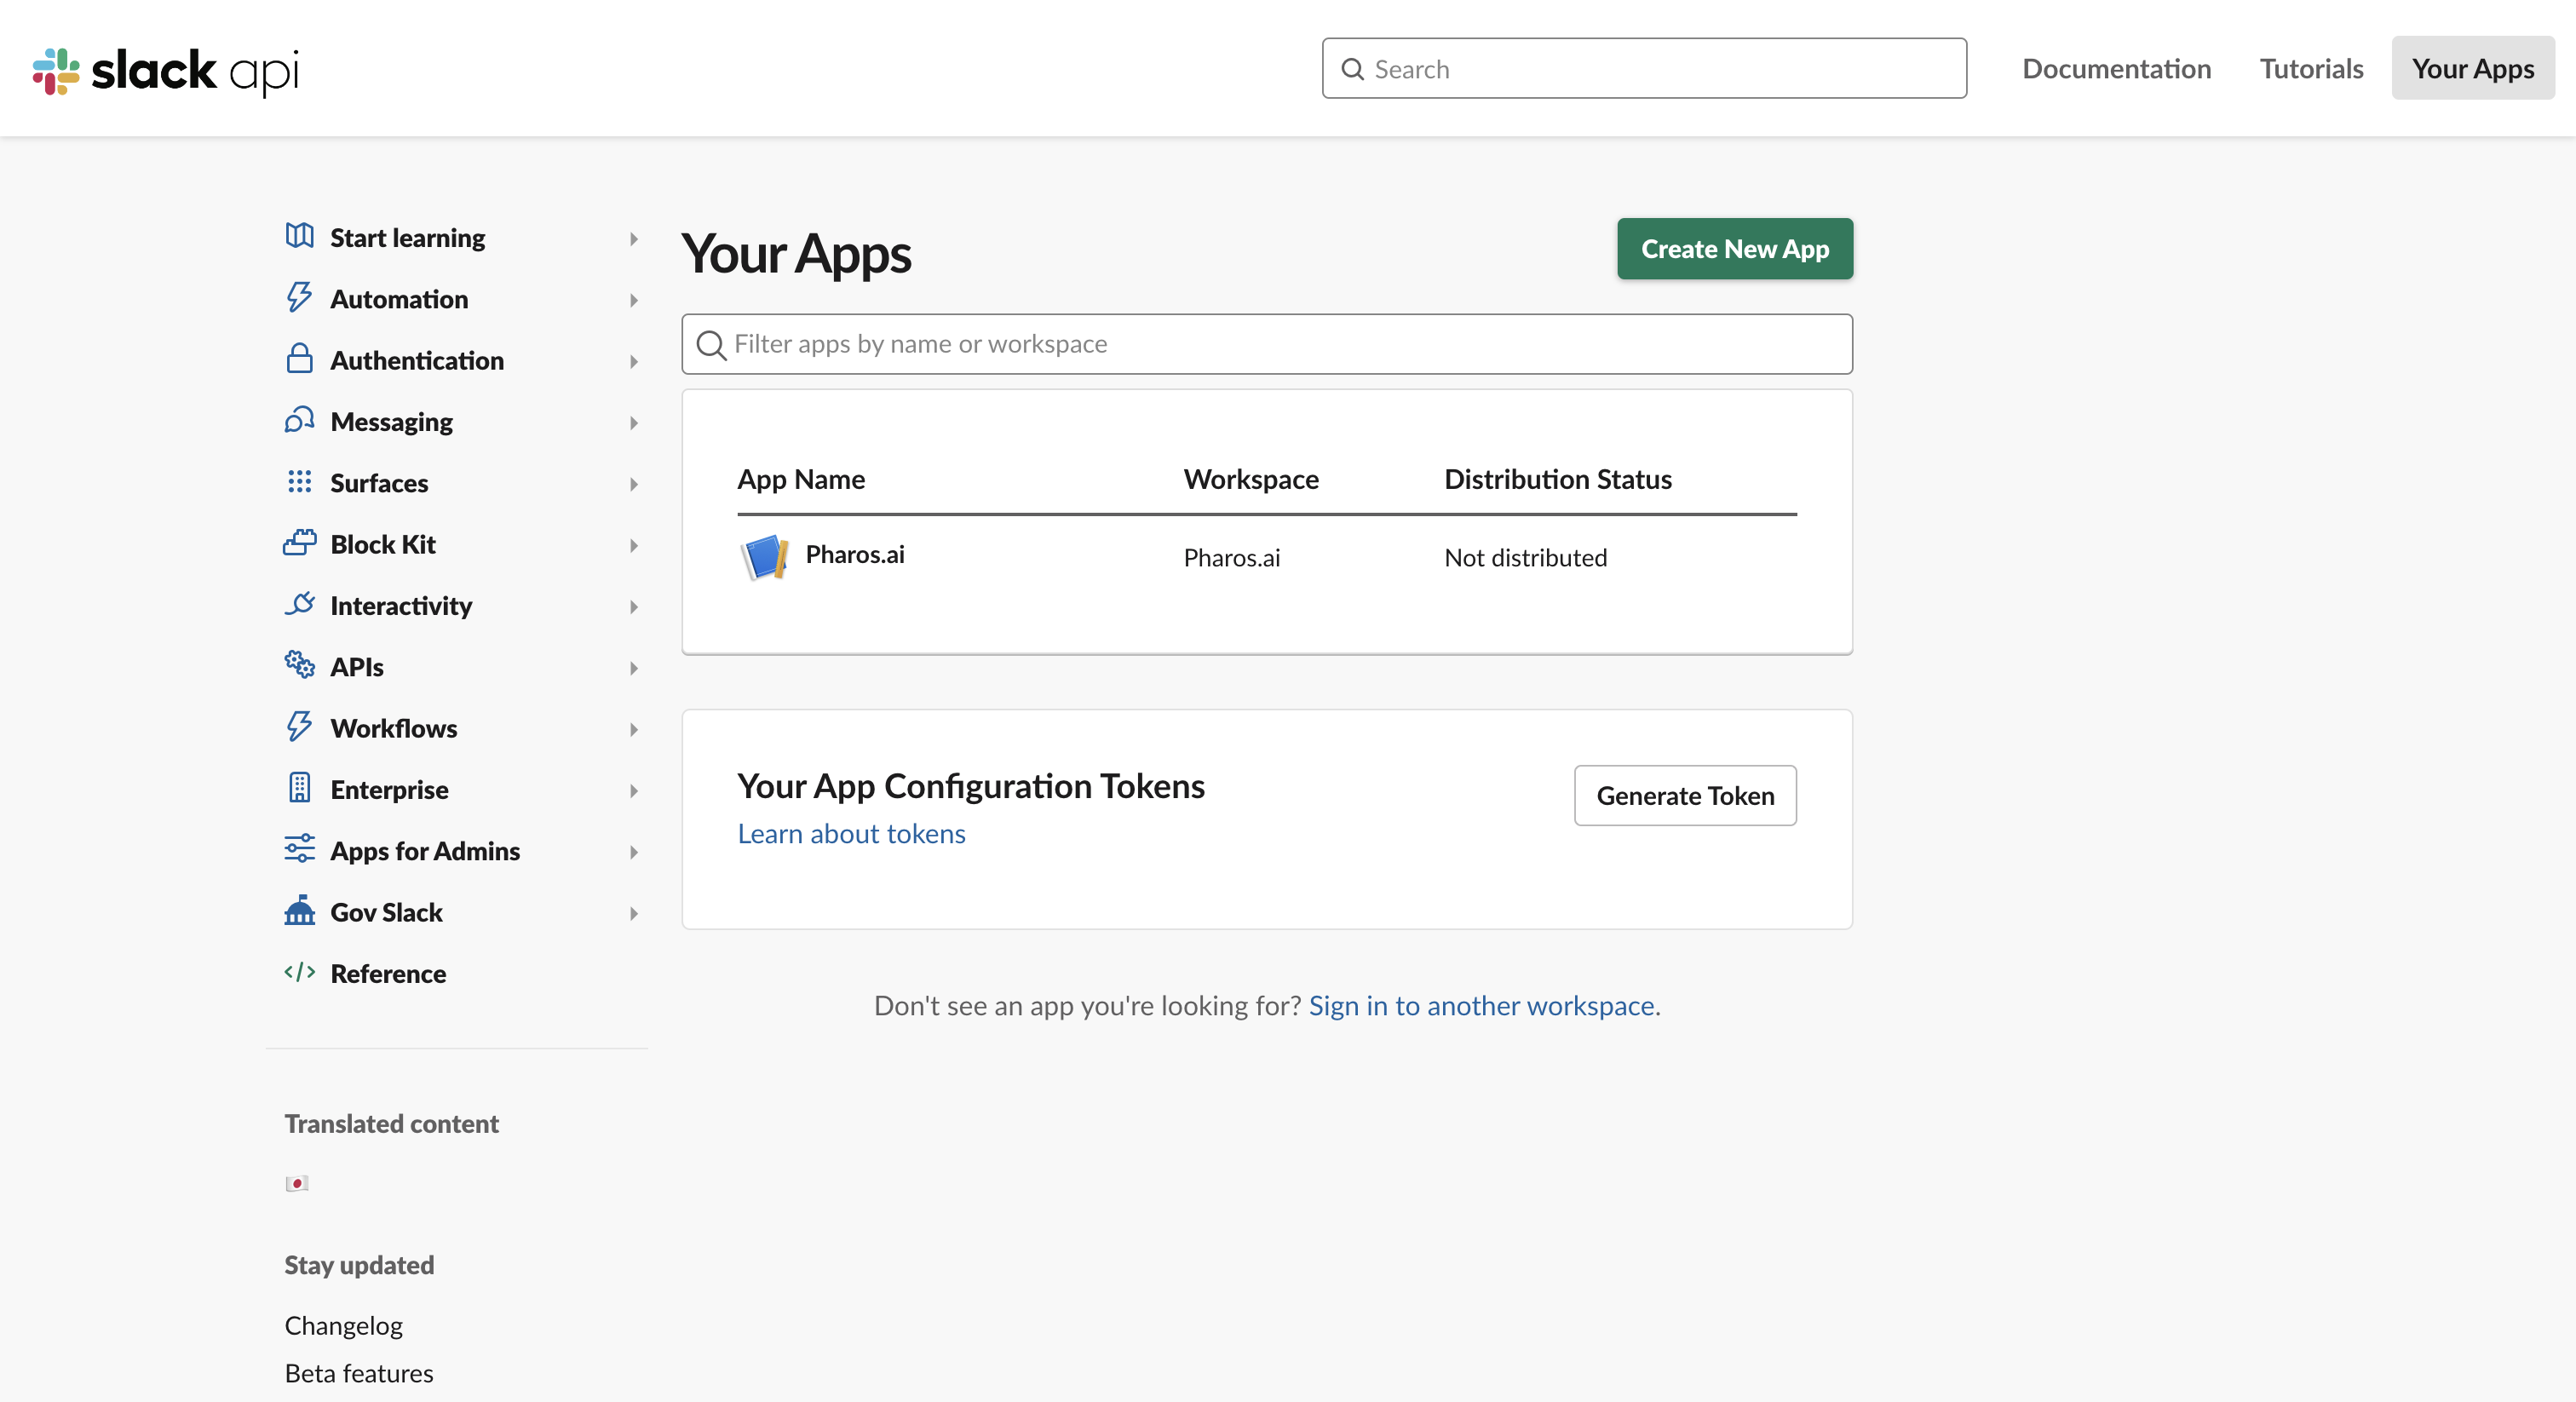Focus the Filter apps by name field
The height and width of the screenshot is (1402, 2576).
[1267, 344]
